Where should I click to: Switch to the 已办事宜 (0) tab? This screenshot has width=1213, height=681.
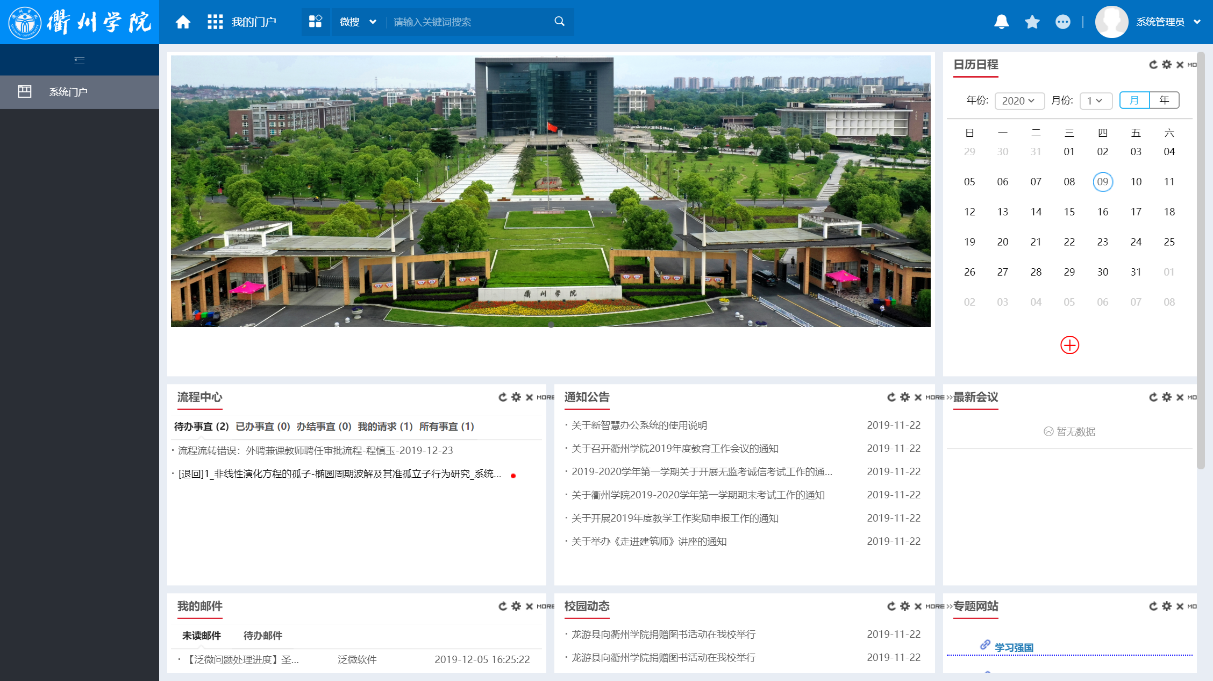[263, 427]
